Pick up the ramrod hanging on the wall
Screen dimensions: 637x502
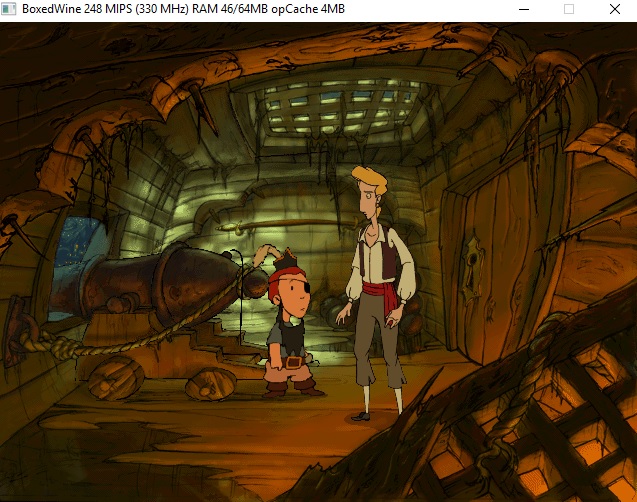(x=286, y=225)
